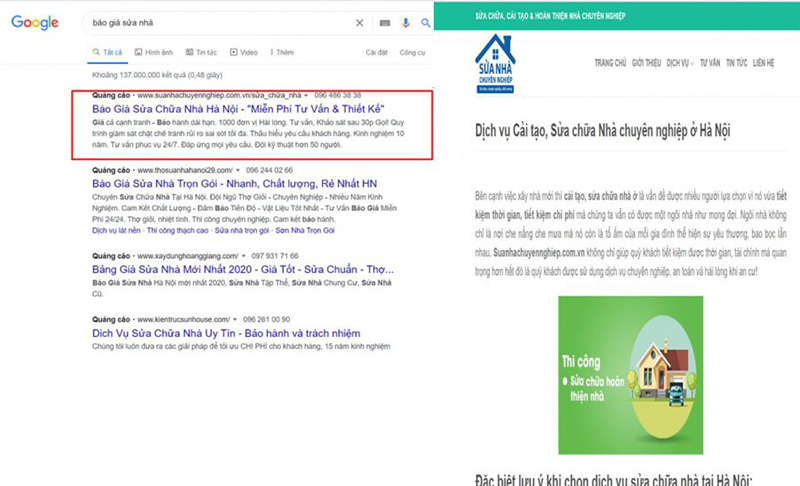The width and height of the screenshot is (800, 486).
Task: Open 'Công cụ' search tools
Action: point(412,53)
